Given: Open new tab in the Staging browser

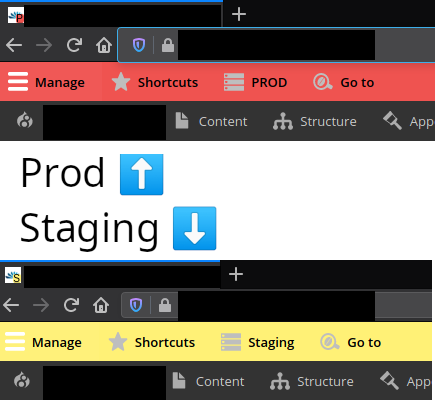Looking at the screenshot, I should coord(236,274).
